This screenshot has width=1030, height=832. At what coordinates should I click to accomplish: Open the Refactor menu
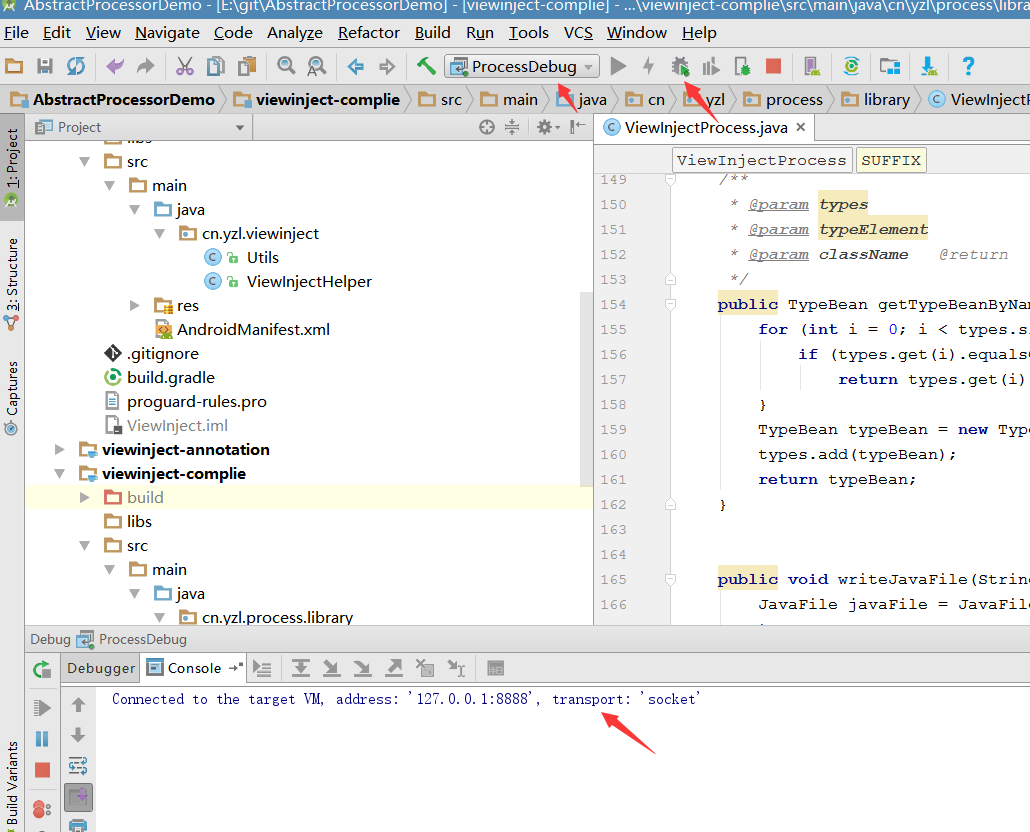[369, 33]
